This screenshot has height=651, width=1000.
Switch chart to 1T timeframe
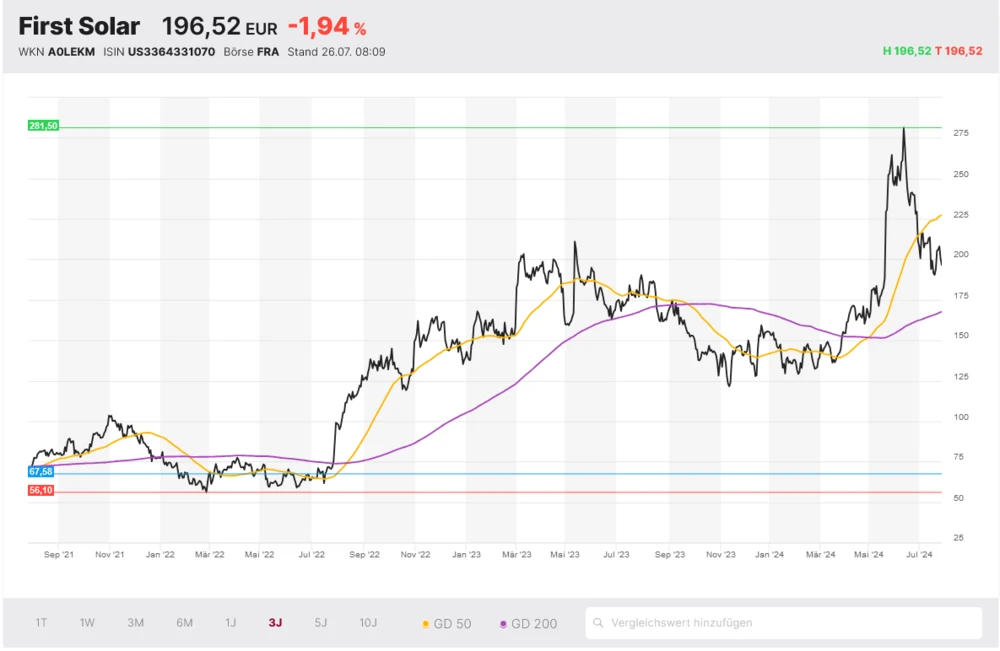(x=41, y=623)
